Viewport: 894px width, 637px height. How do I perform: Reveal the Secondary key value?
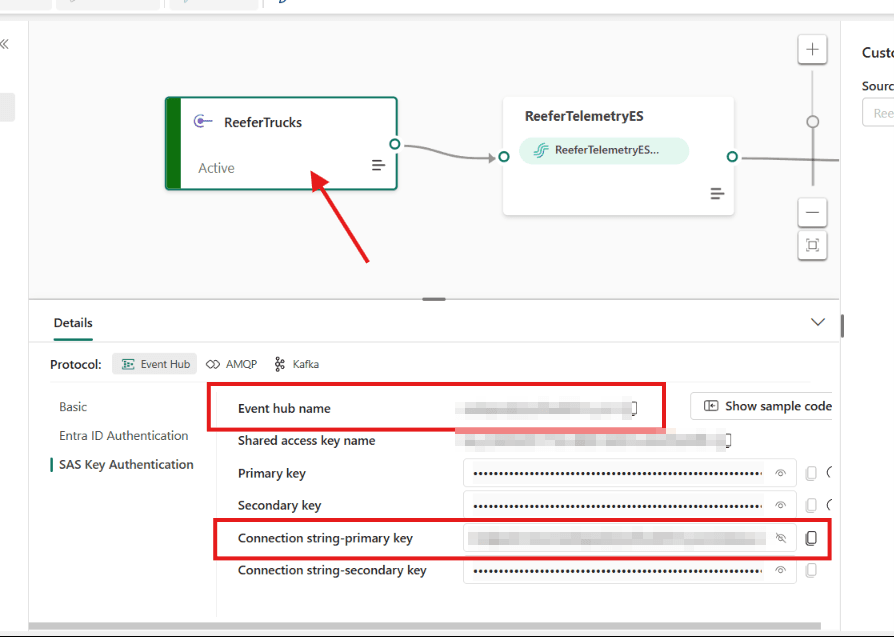tap(781, 505)
